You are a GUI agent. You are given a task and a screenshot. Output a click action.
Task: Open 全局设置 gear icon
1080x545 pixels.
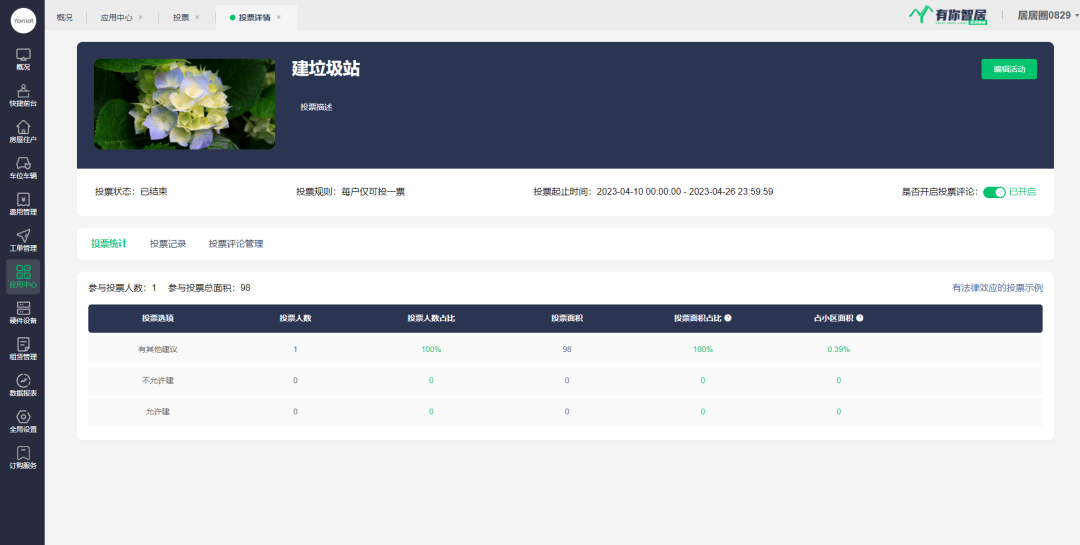pyautogui.click(x=22, y=421)
